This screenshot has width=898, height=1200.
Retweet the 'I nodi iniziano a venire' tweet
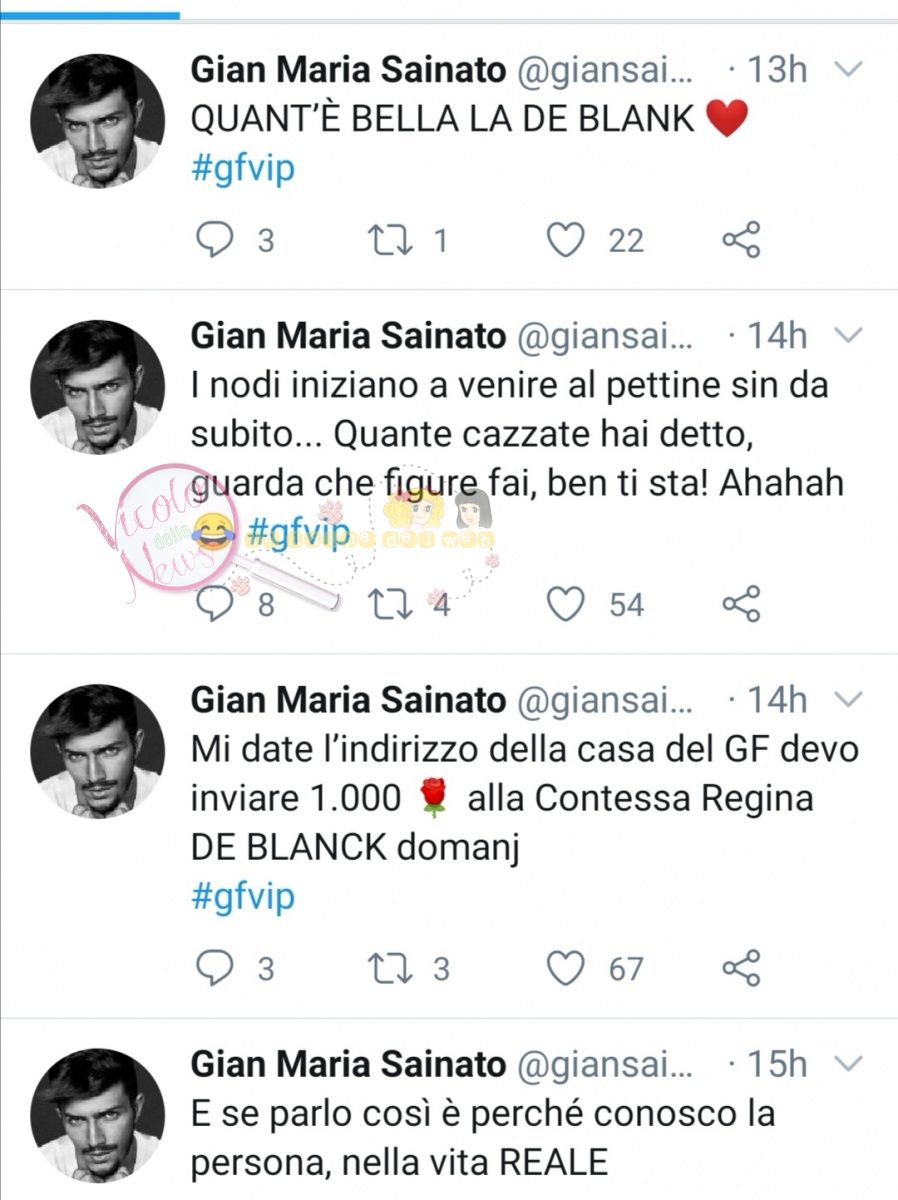click(x=384, y=604)
